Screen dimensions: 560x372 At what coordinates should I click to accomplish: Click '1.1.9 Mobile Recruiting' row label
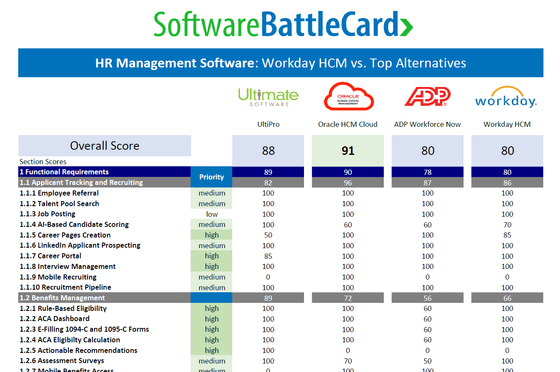58,277
